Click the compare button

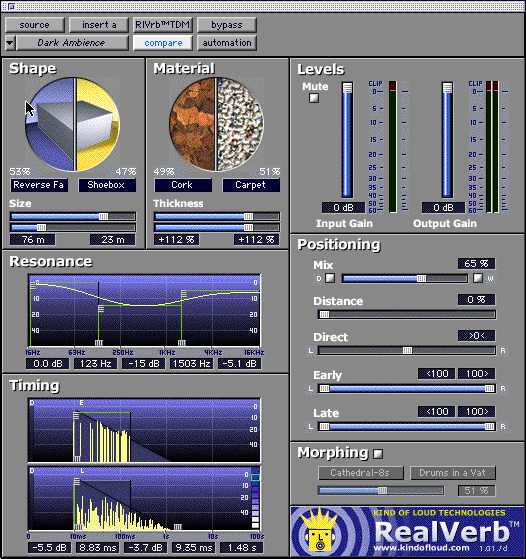coord(163,43)
